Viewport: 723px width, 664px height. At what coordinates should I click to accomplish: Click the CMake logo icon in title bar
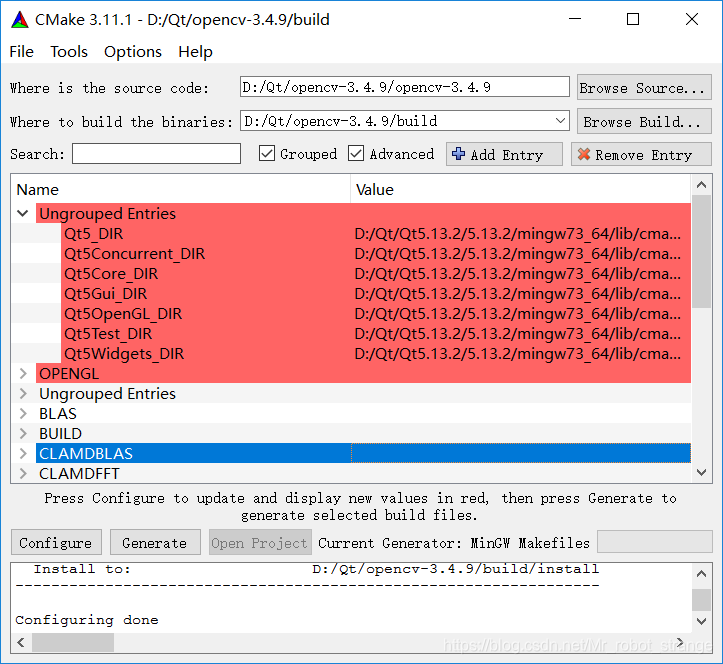(x=20, y=19)
